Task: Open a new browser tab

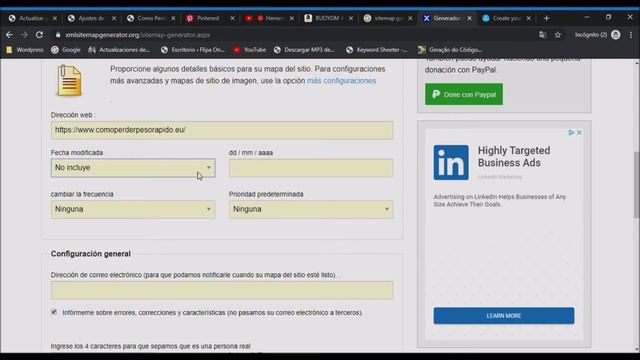Action: click(547, 18)
